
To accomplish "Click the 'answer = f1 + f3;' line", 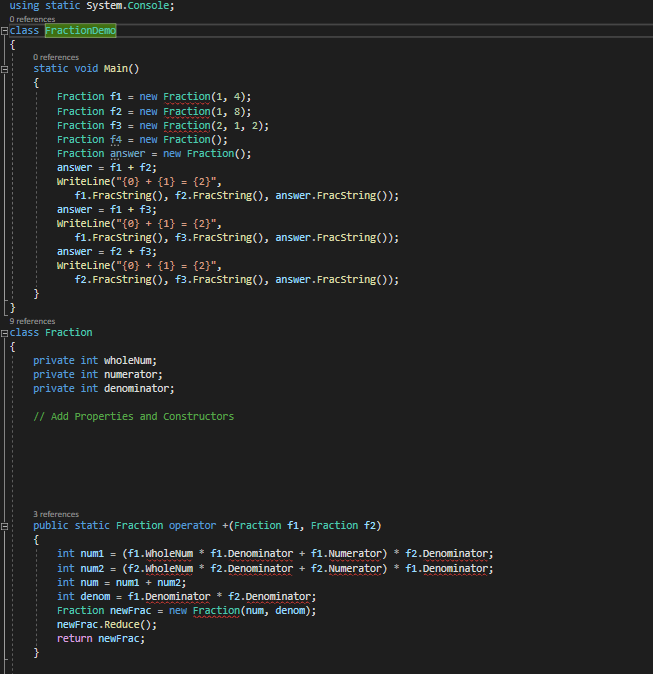I will tap(107, 210).
